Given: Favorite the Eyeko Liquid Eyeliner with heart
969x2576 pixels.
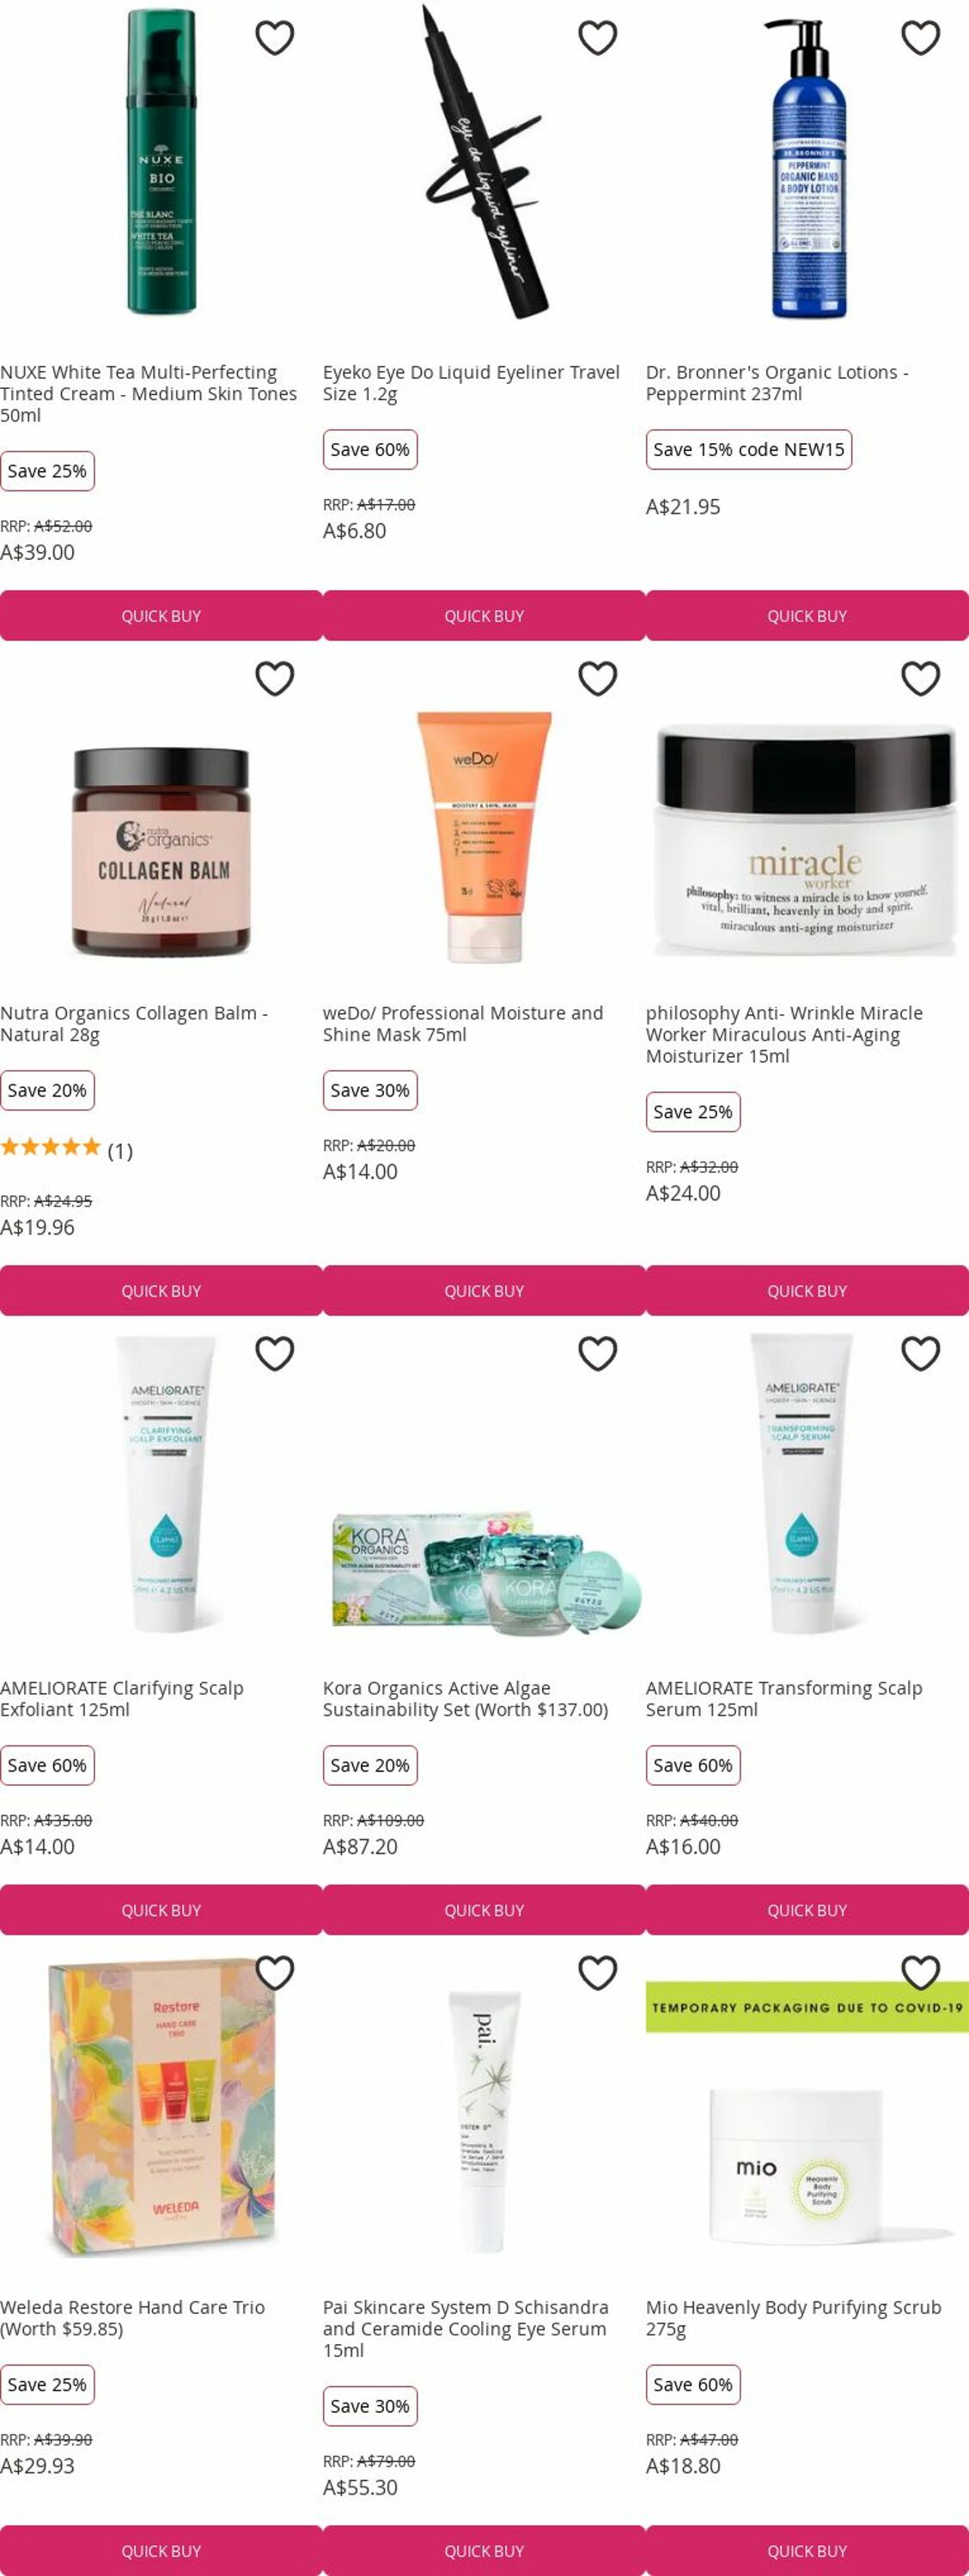Looking at the screenshot, I should (597, 38).
